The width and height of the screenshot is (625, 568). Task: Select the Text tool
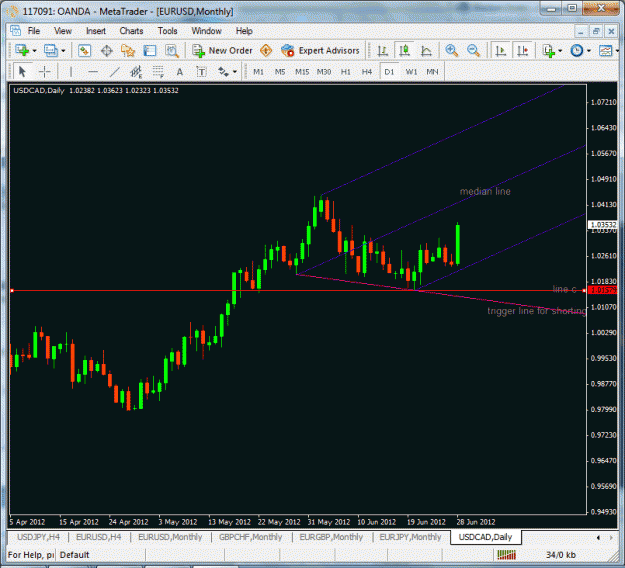click(x=180, y=72)
